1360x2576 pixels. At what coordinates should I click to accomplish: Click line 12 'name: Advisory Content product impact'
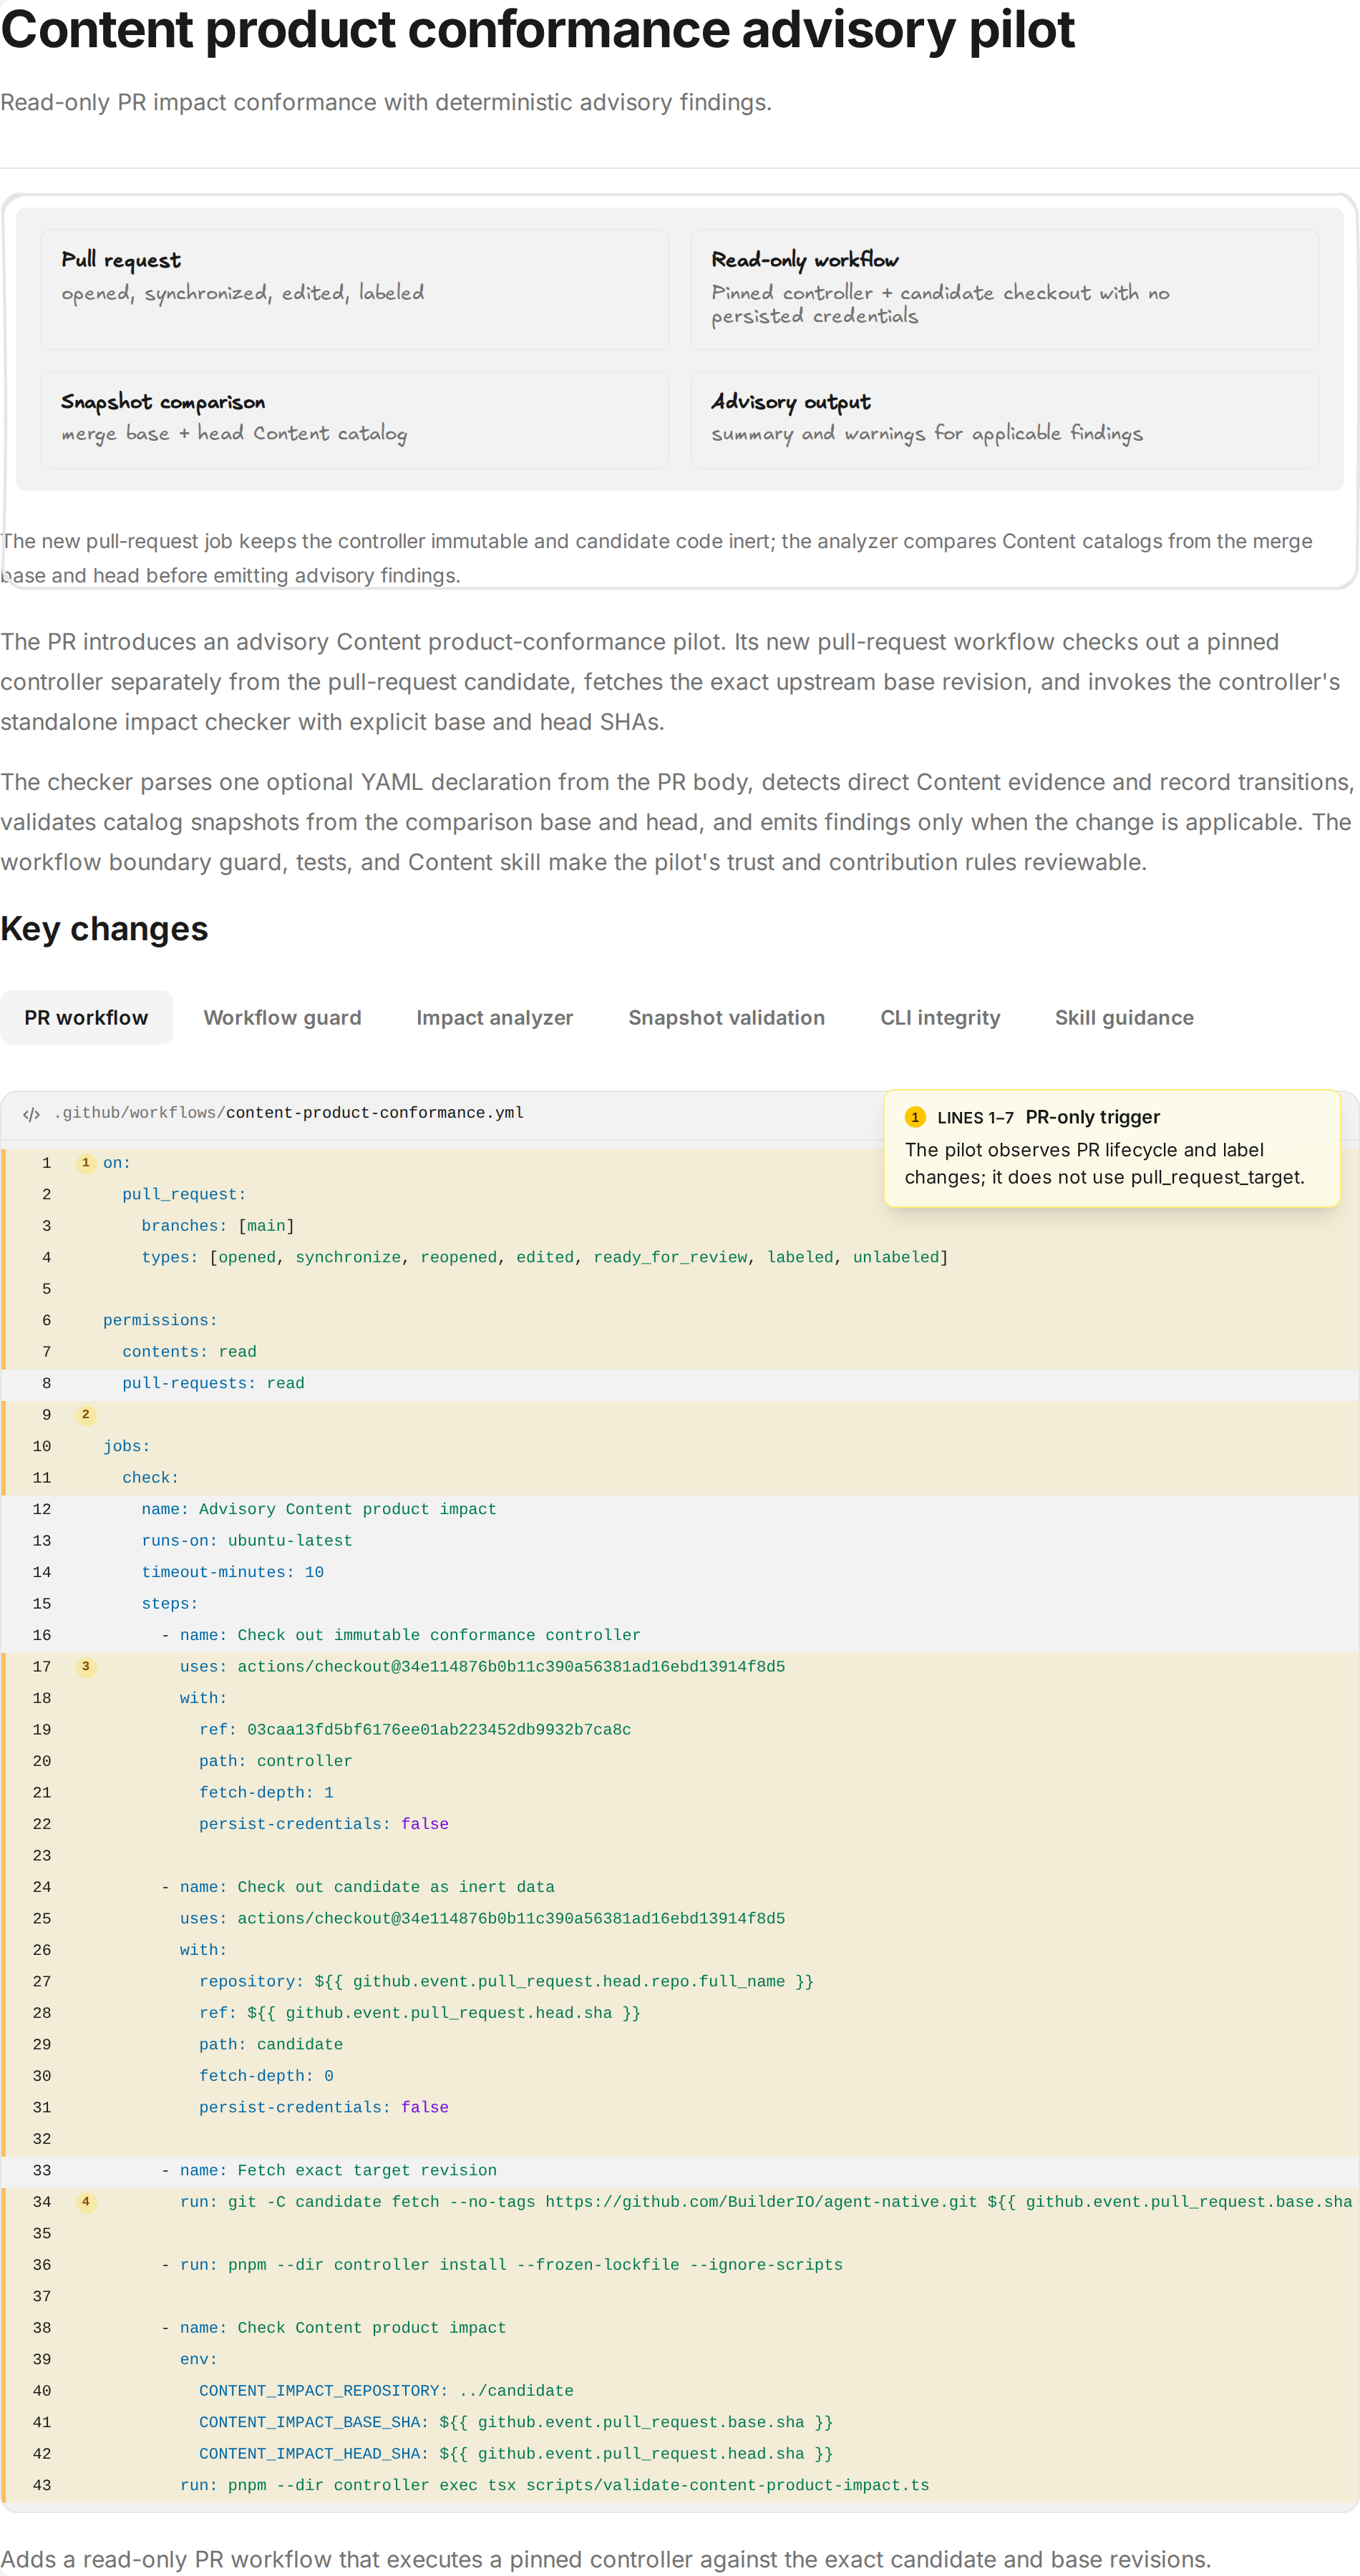(x=318, y=1509)
